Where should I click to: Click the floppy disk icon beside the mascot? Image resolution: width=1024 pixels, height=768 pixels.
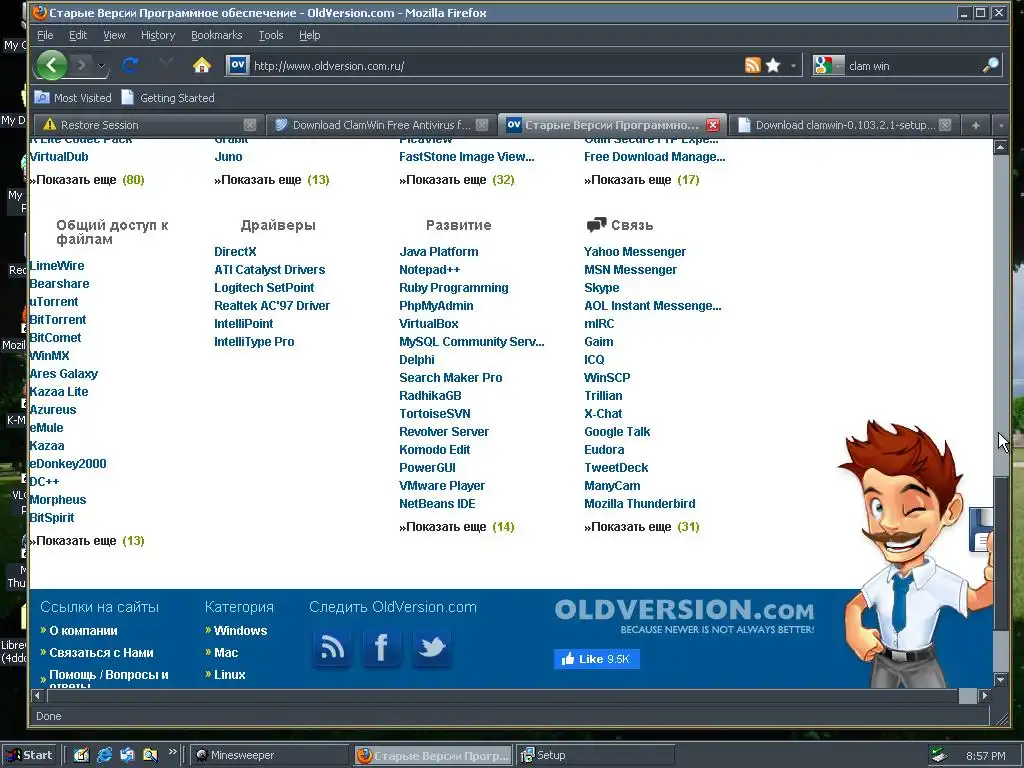click(981, 530)
